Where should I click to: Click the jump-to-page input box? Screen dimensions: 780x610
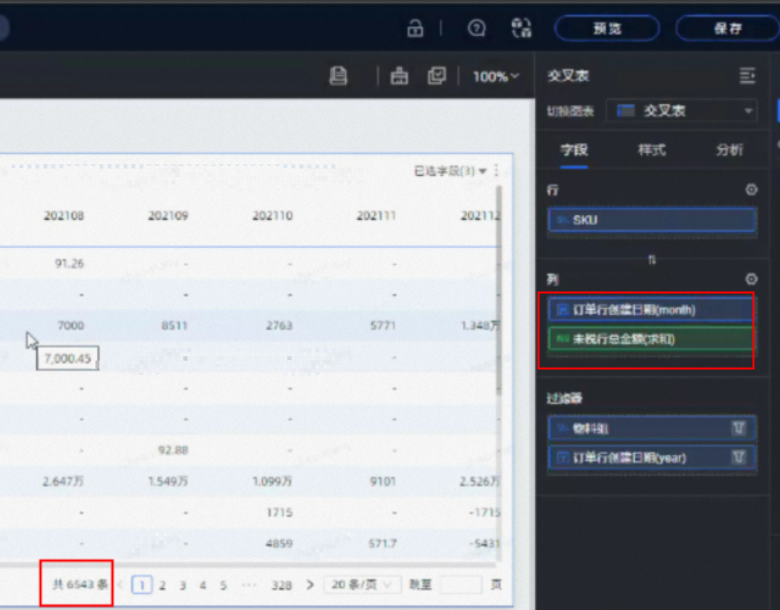(460, 585)
